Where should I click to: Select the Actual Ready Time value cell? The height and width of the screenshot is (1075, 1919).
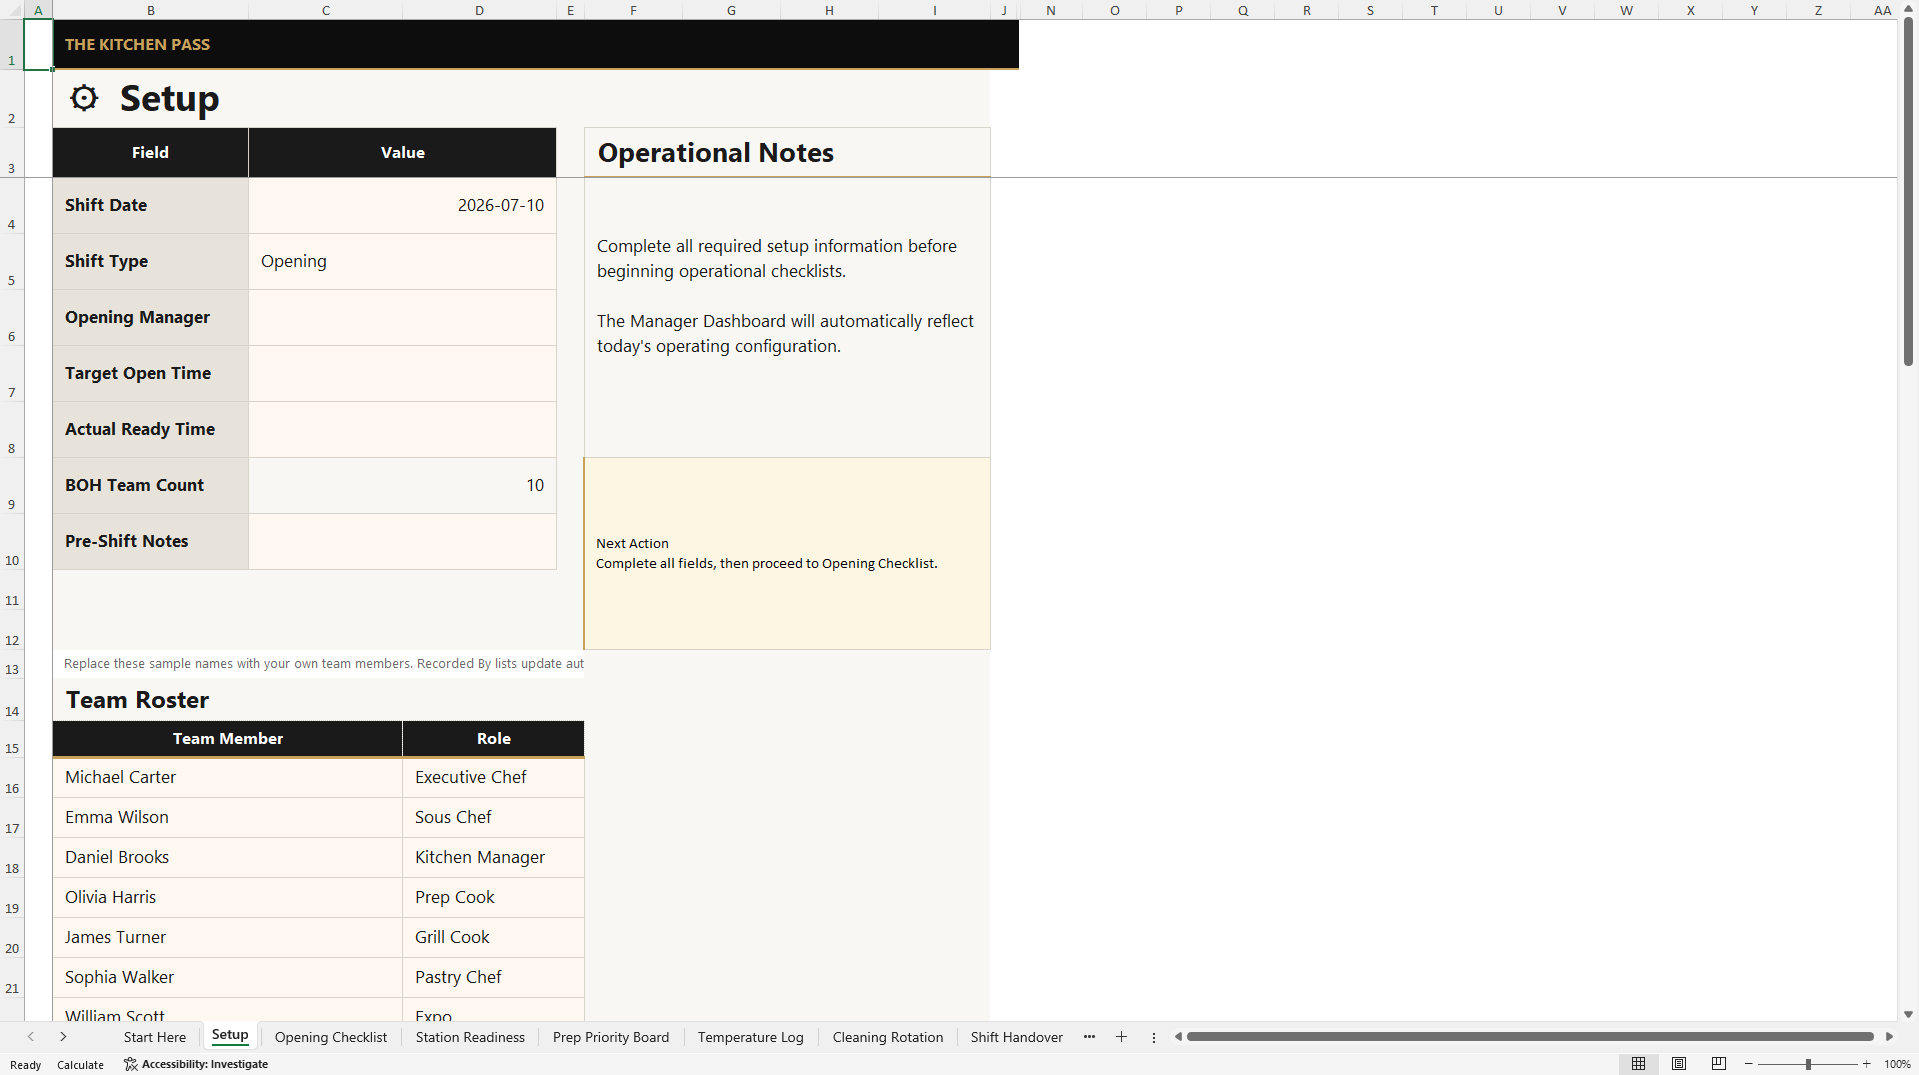point(402,430)
